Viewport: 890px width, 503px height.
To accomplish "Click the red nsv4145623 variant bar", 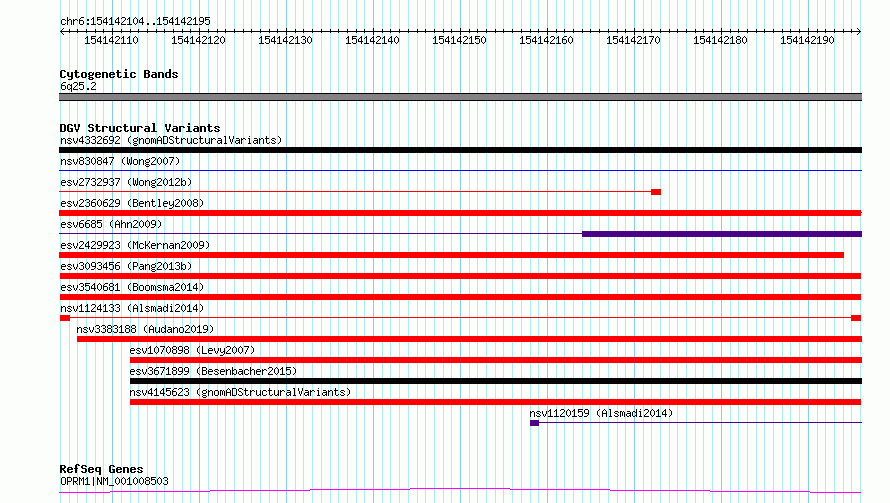I will click(x=496, y=402).
